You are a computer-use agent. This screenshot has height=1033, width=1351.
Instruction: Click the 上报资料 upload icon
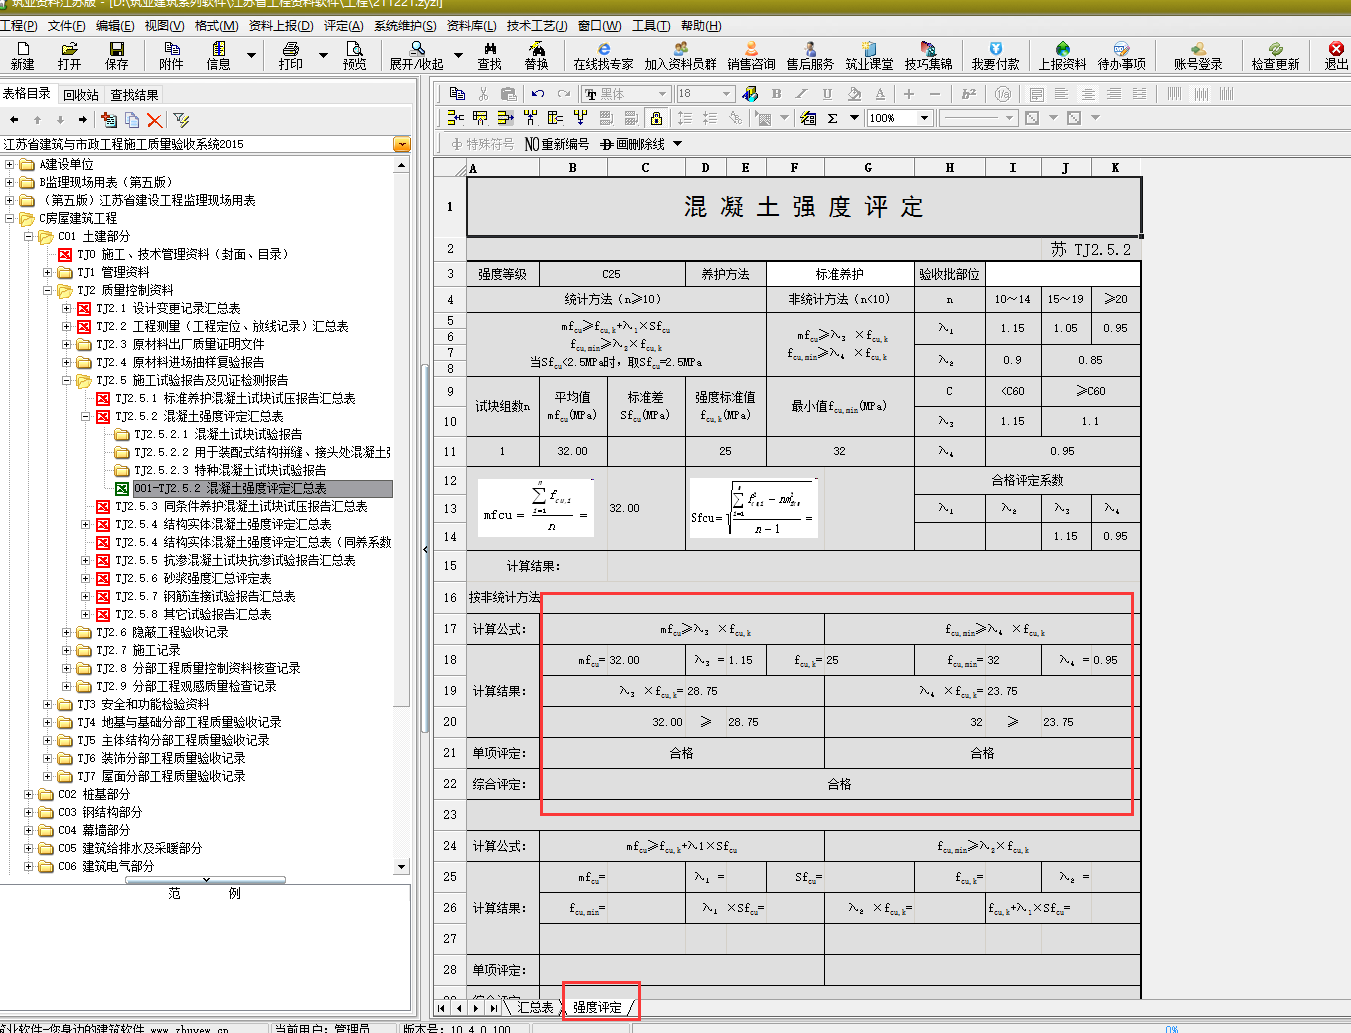1062,55
